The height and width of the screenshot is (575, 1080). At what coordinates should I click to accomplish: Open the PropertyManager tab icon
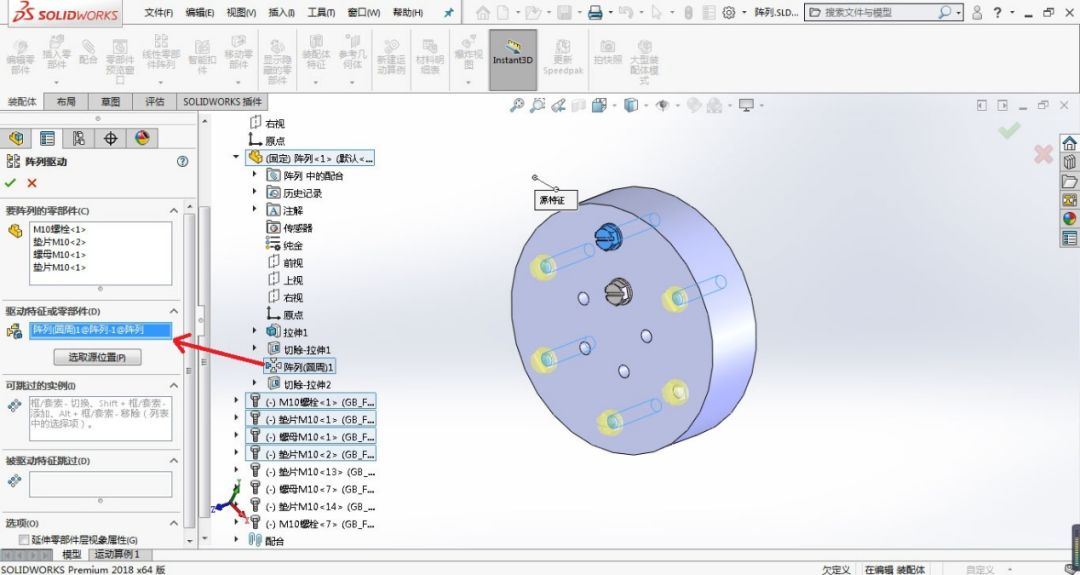point(47,138)
